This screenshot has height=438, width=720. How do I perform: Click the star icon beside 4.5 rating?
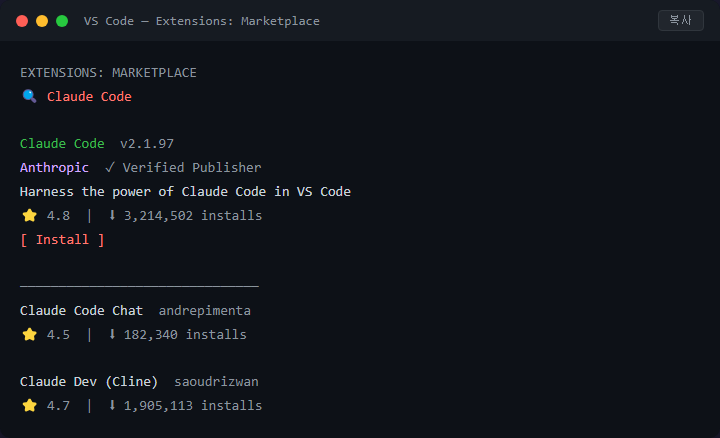[x=29, y=334]
